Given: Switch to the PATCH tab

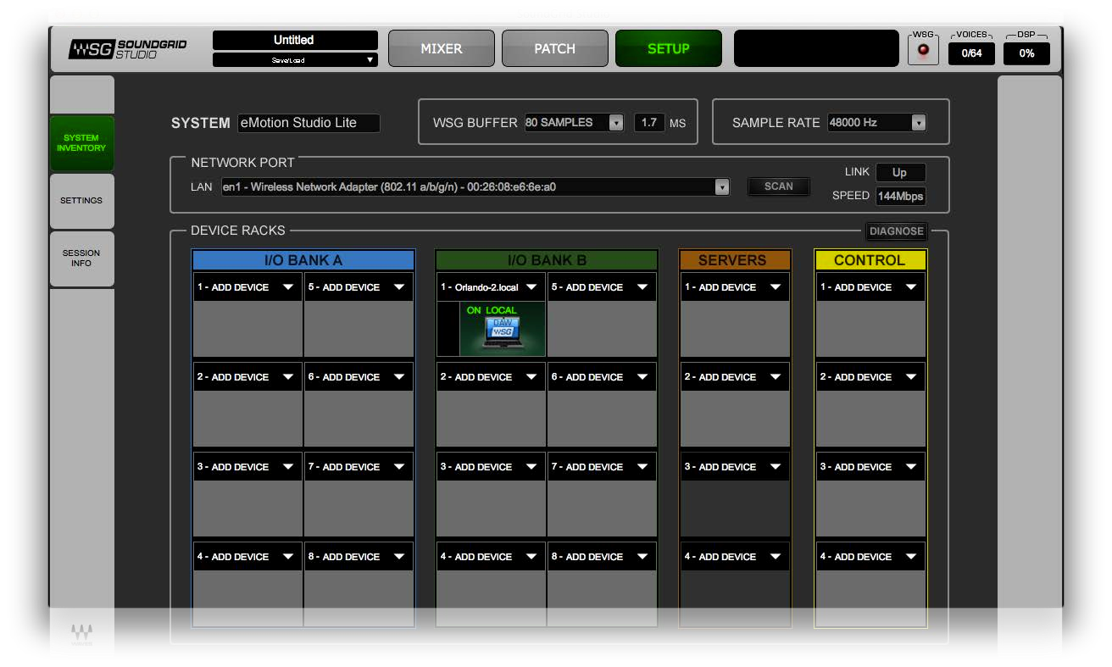Looking at the screenshot, I should click(555, 48).
